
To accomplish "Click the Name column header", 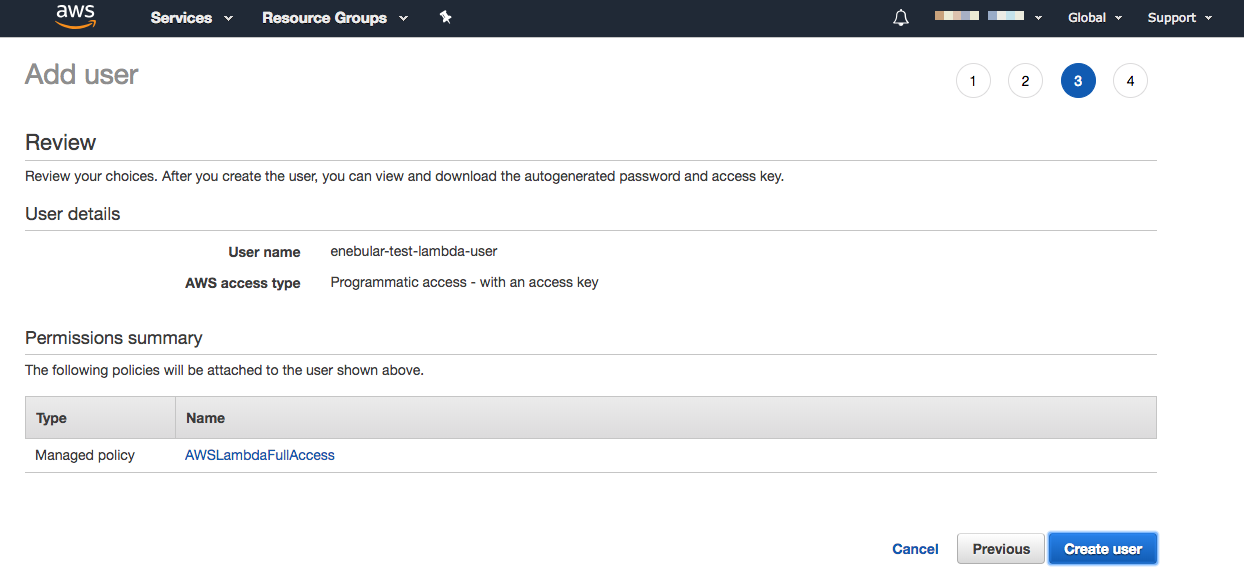I will [205, 418].
